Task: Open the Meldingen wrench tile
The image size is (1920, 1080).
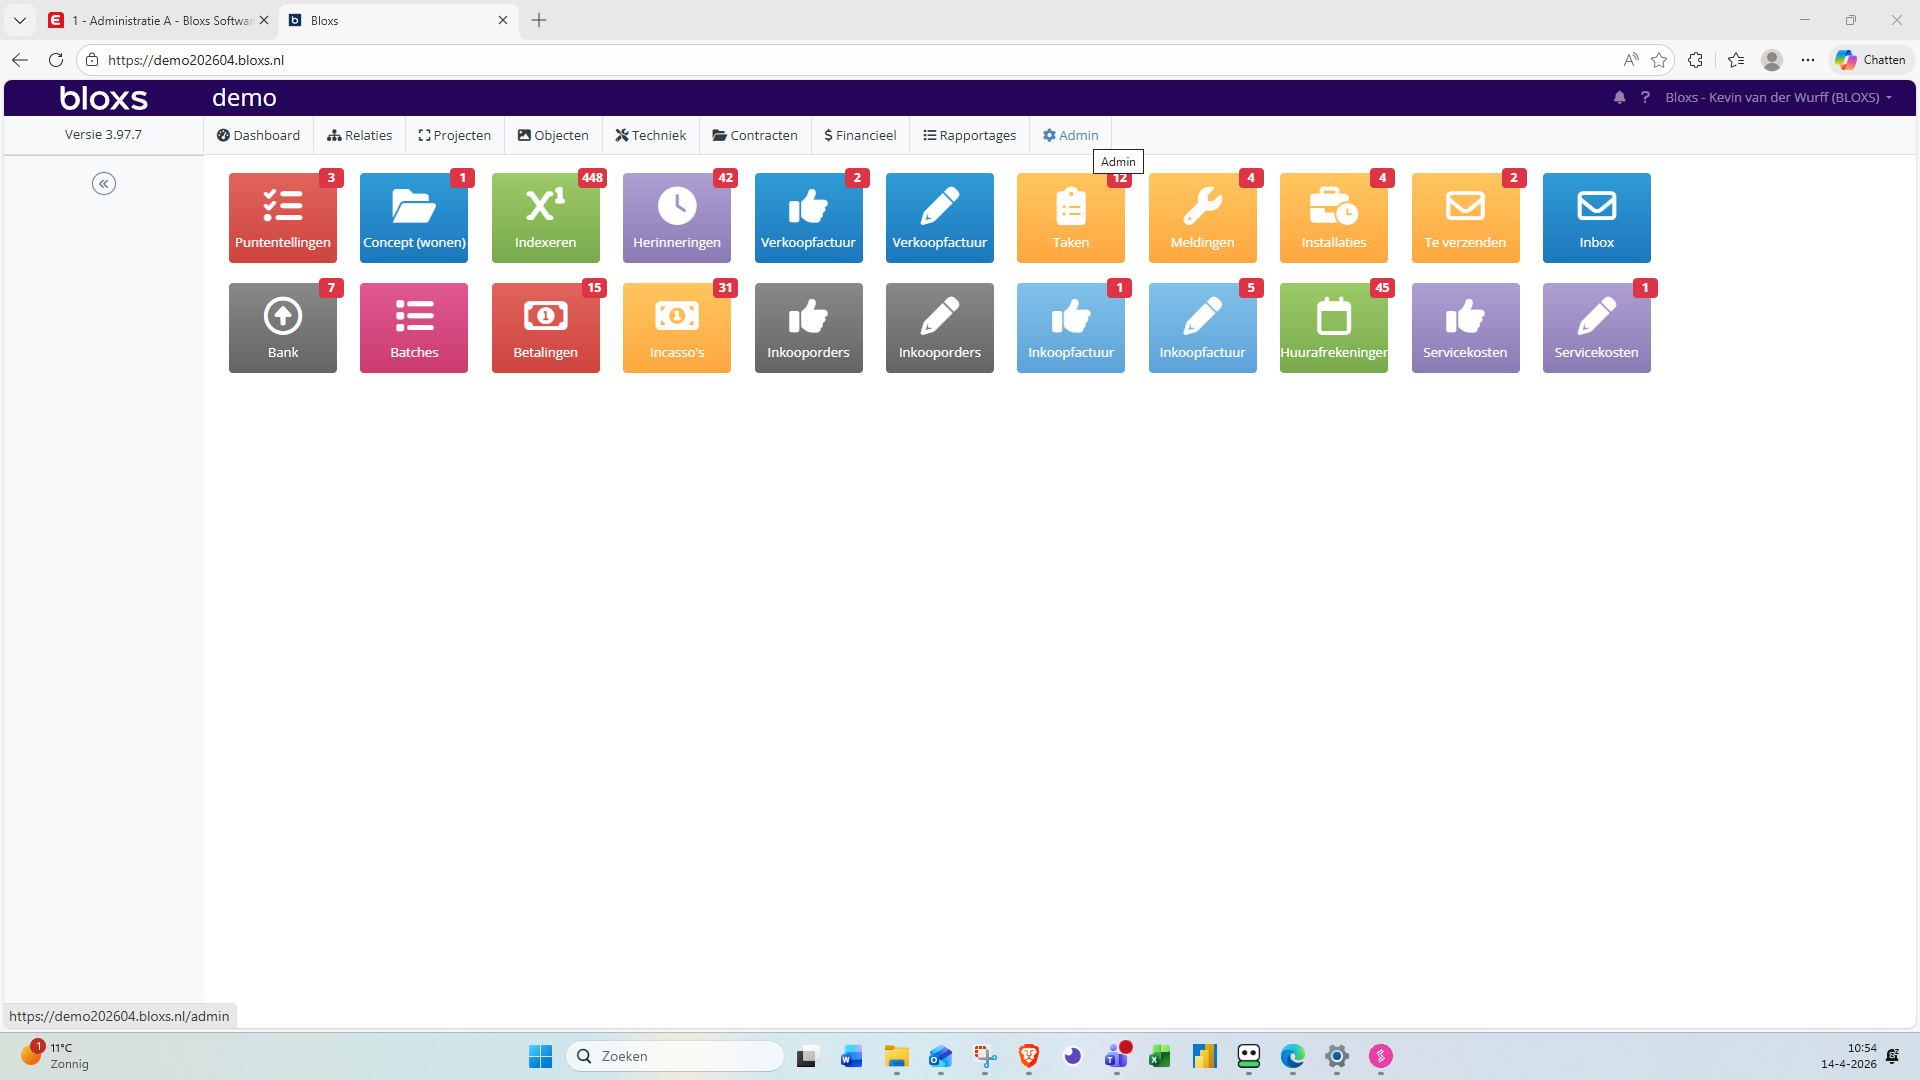Action: click(x=1202, y=218)
